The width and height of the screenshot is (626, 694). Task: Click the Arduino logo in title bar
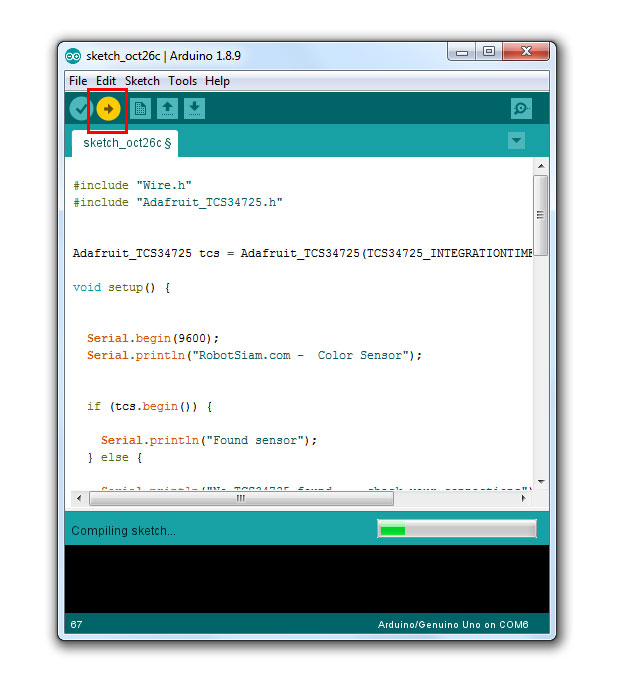[73, 56]
